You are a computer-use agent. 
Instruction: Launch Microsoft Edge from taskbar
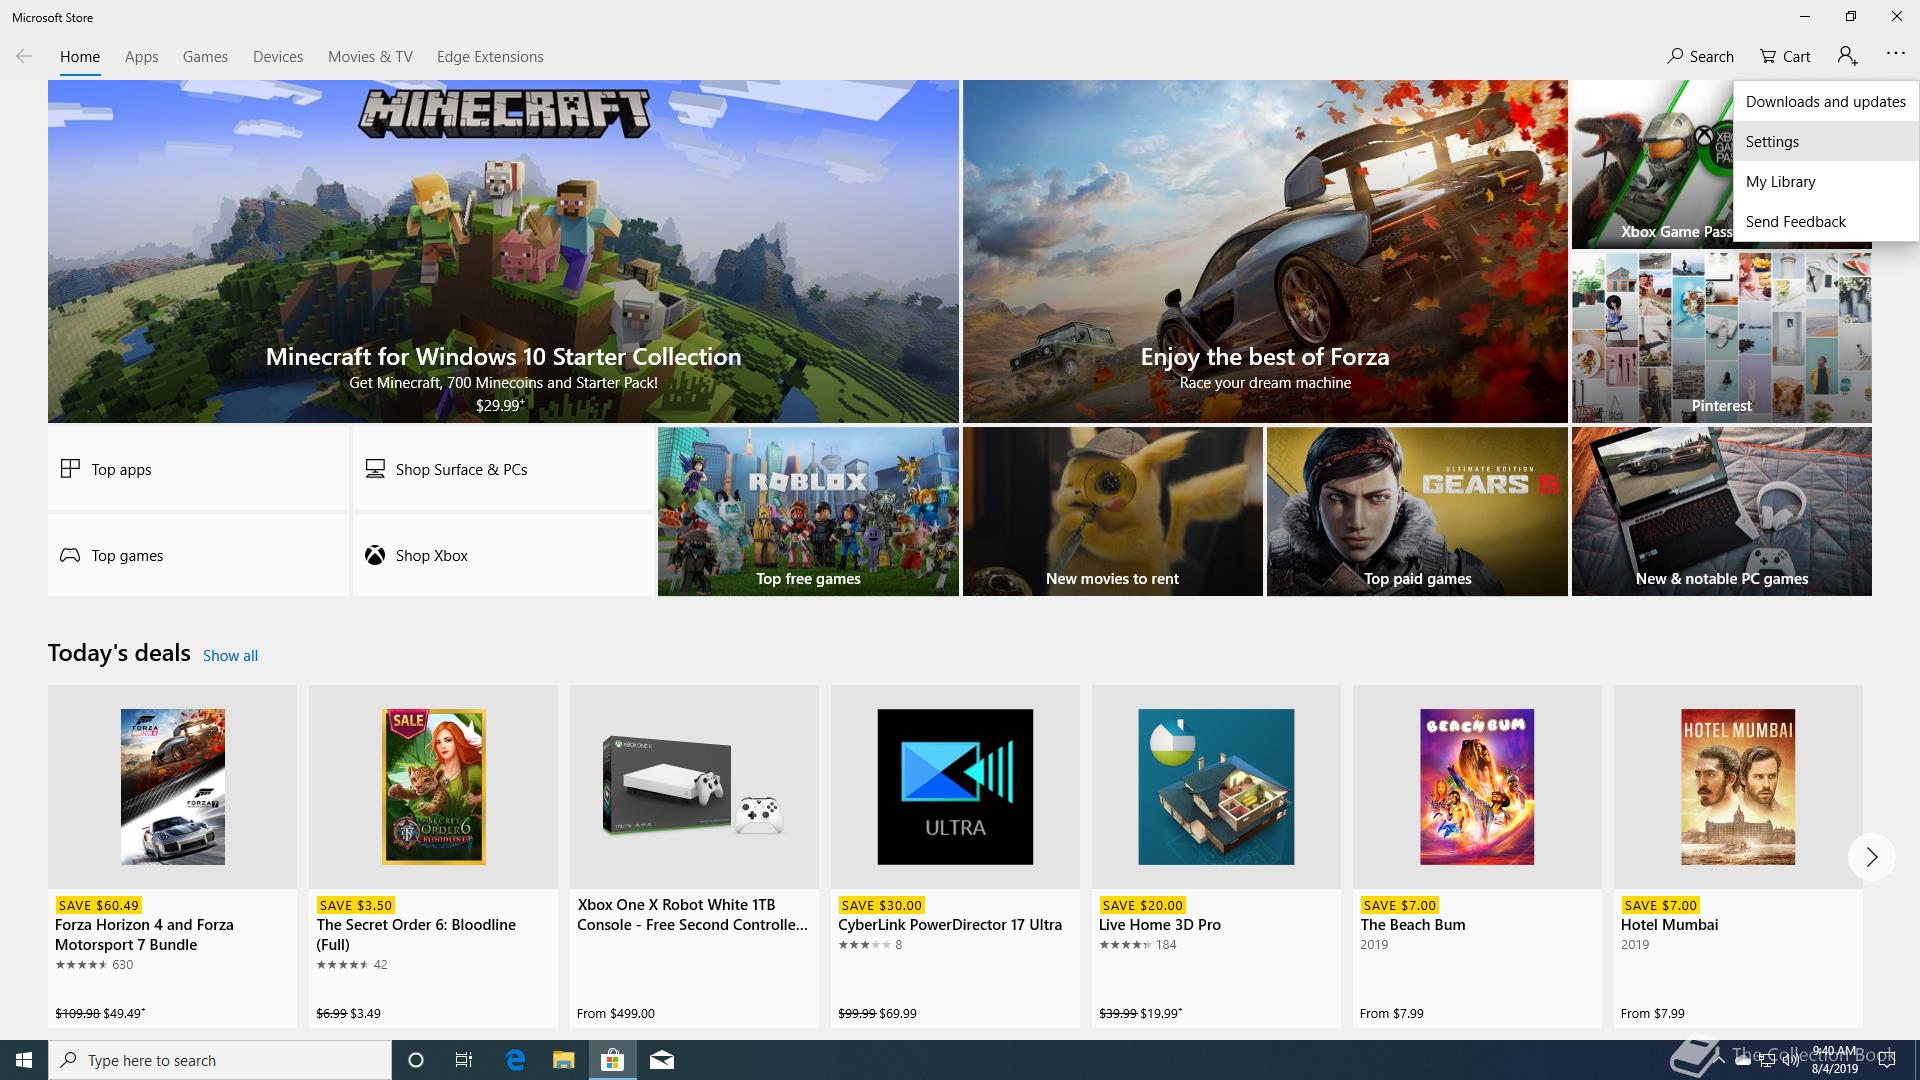click(x=515, y=1060)
